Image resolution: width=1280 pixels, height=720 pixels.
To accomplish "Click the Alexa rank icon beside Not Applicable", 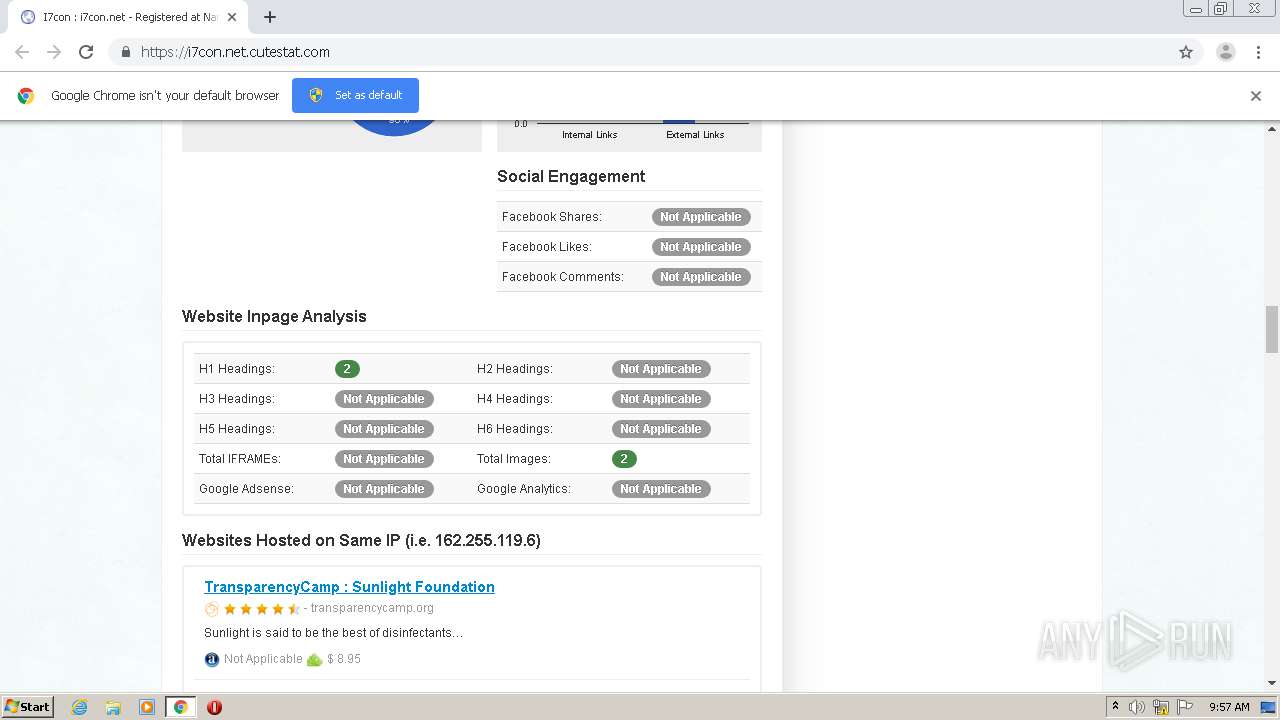I will (211, 659).
